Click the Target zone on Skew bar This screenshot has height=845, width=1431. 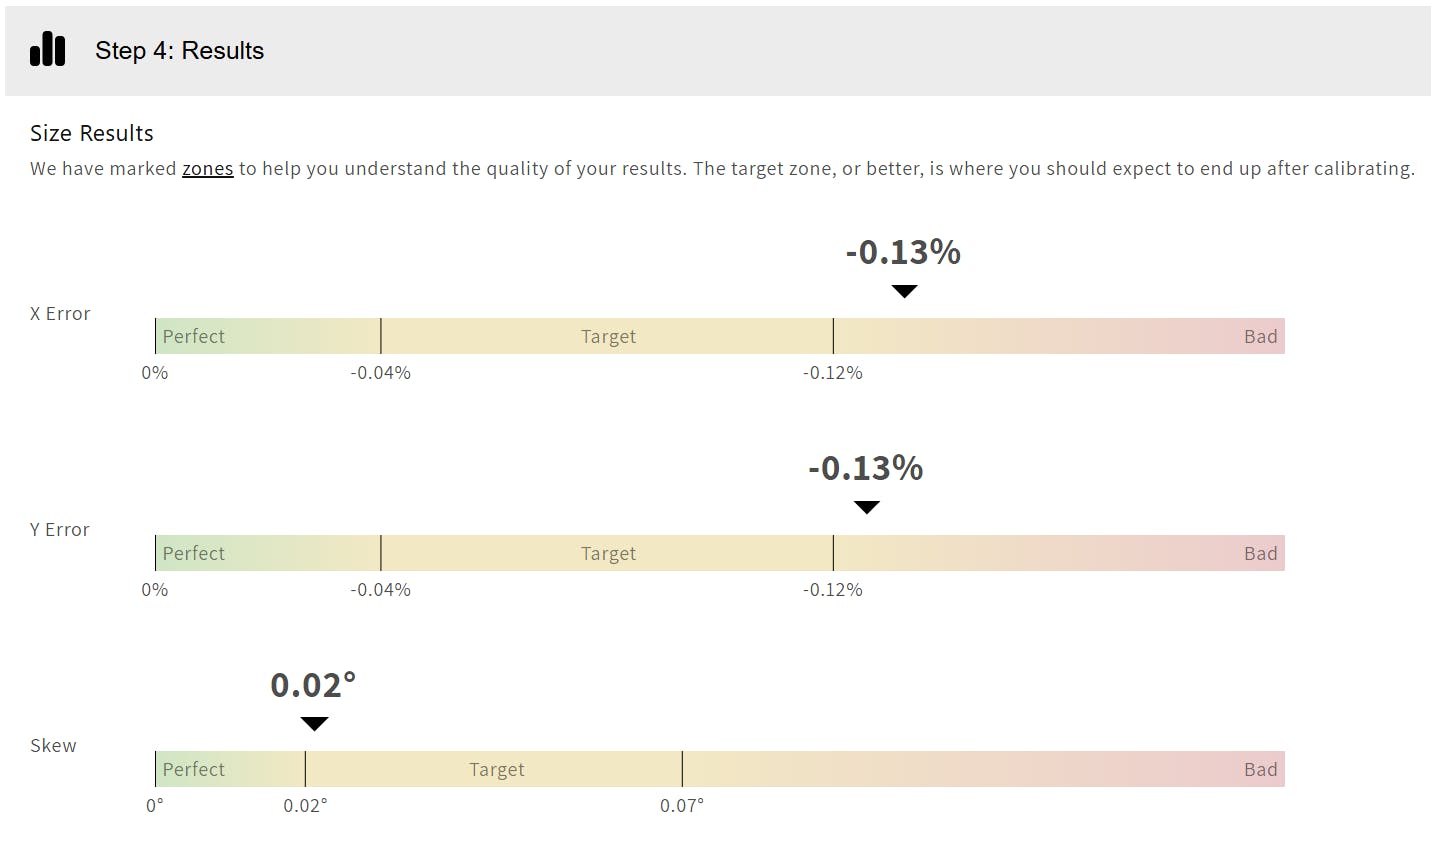pos(496,770)
